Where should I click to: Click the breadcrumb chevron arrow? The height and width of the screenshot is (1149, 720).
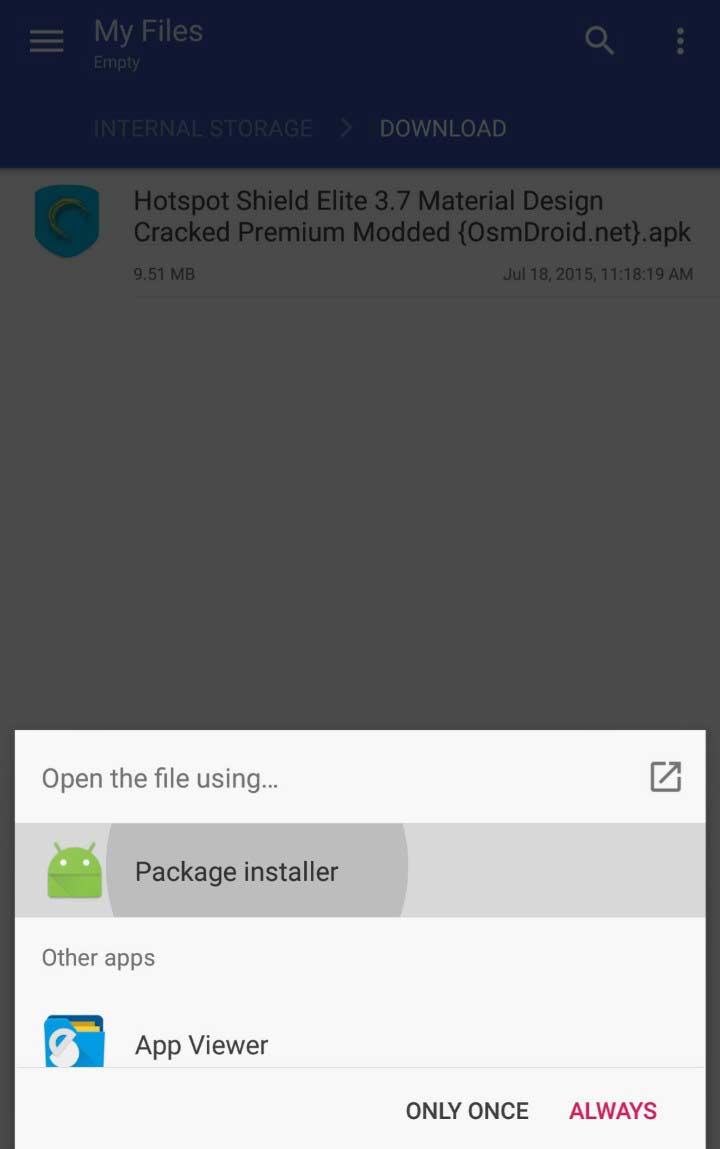346,128
